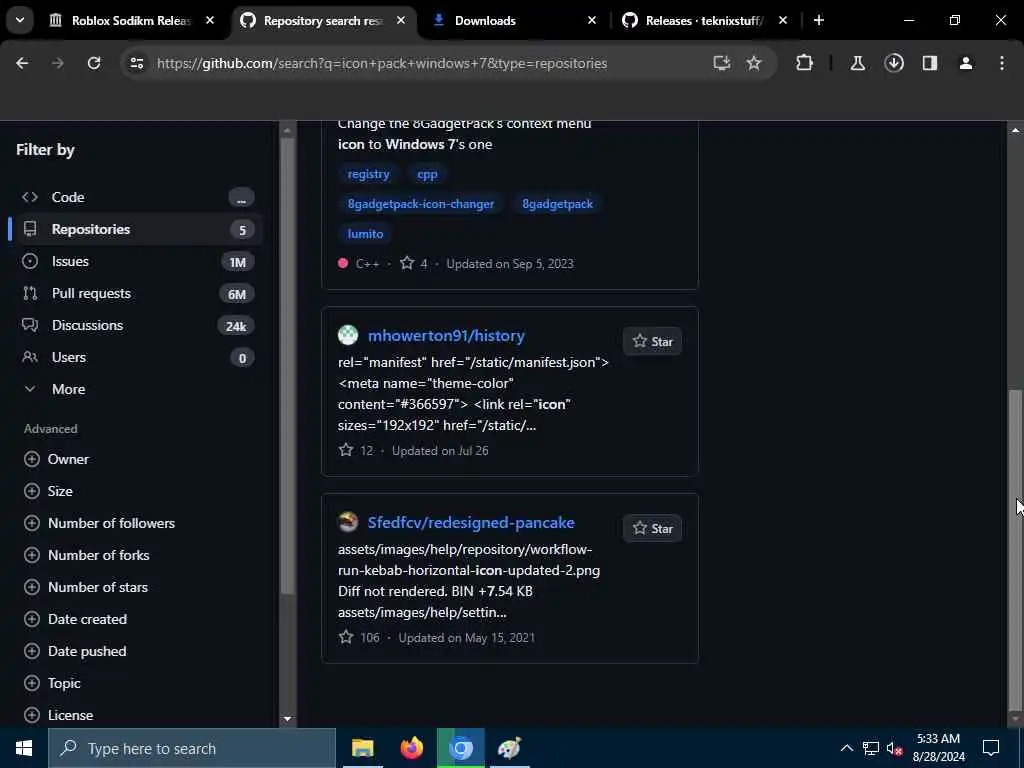Click the Sfedfcv avatar image
1024x768 pixels.
(348, 522)
